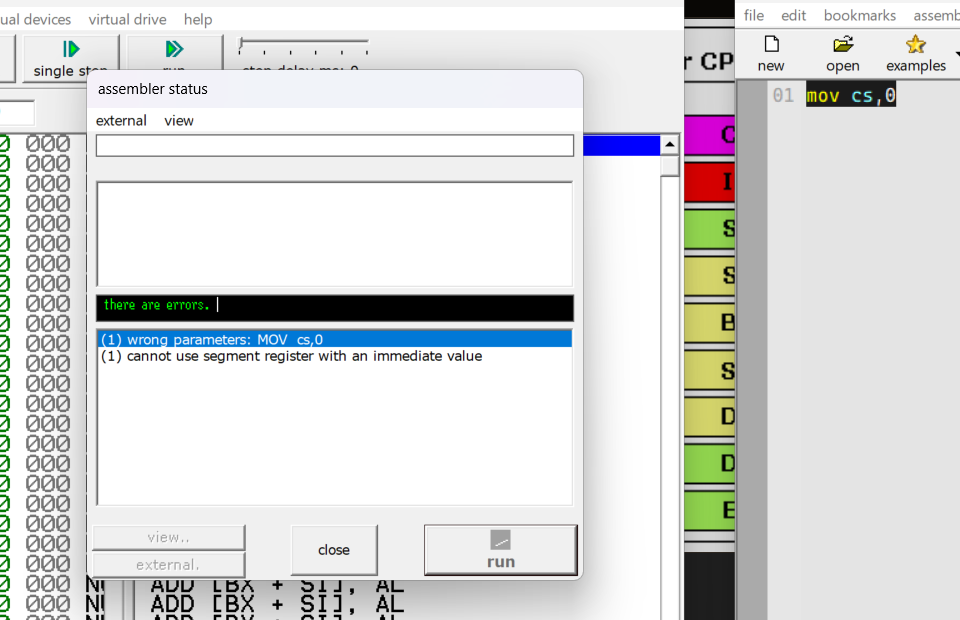Select error 'cannot use segment register with an immediate value'

334,356
